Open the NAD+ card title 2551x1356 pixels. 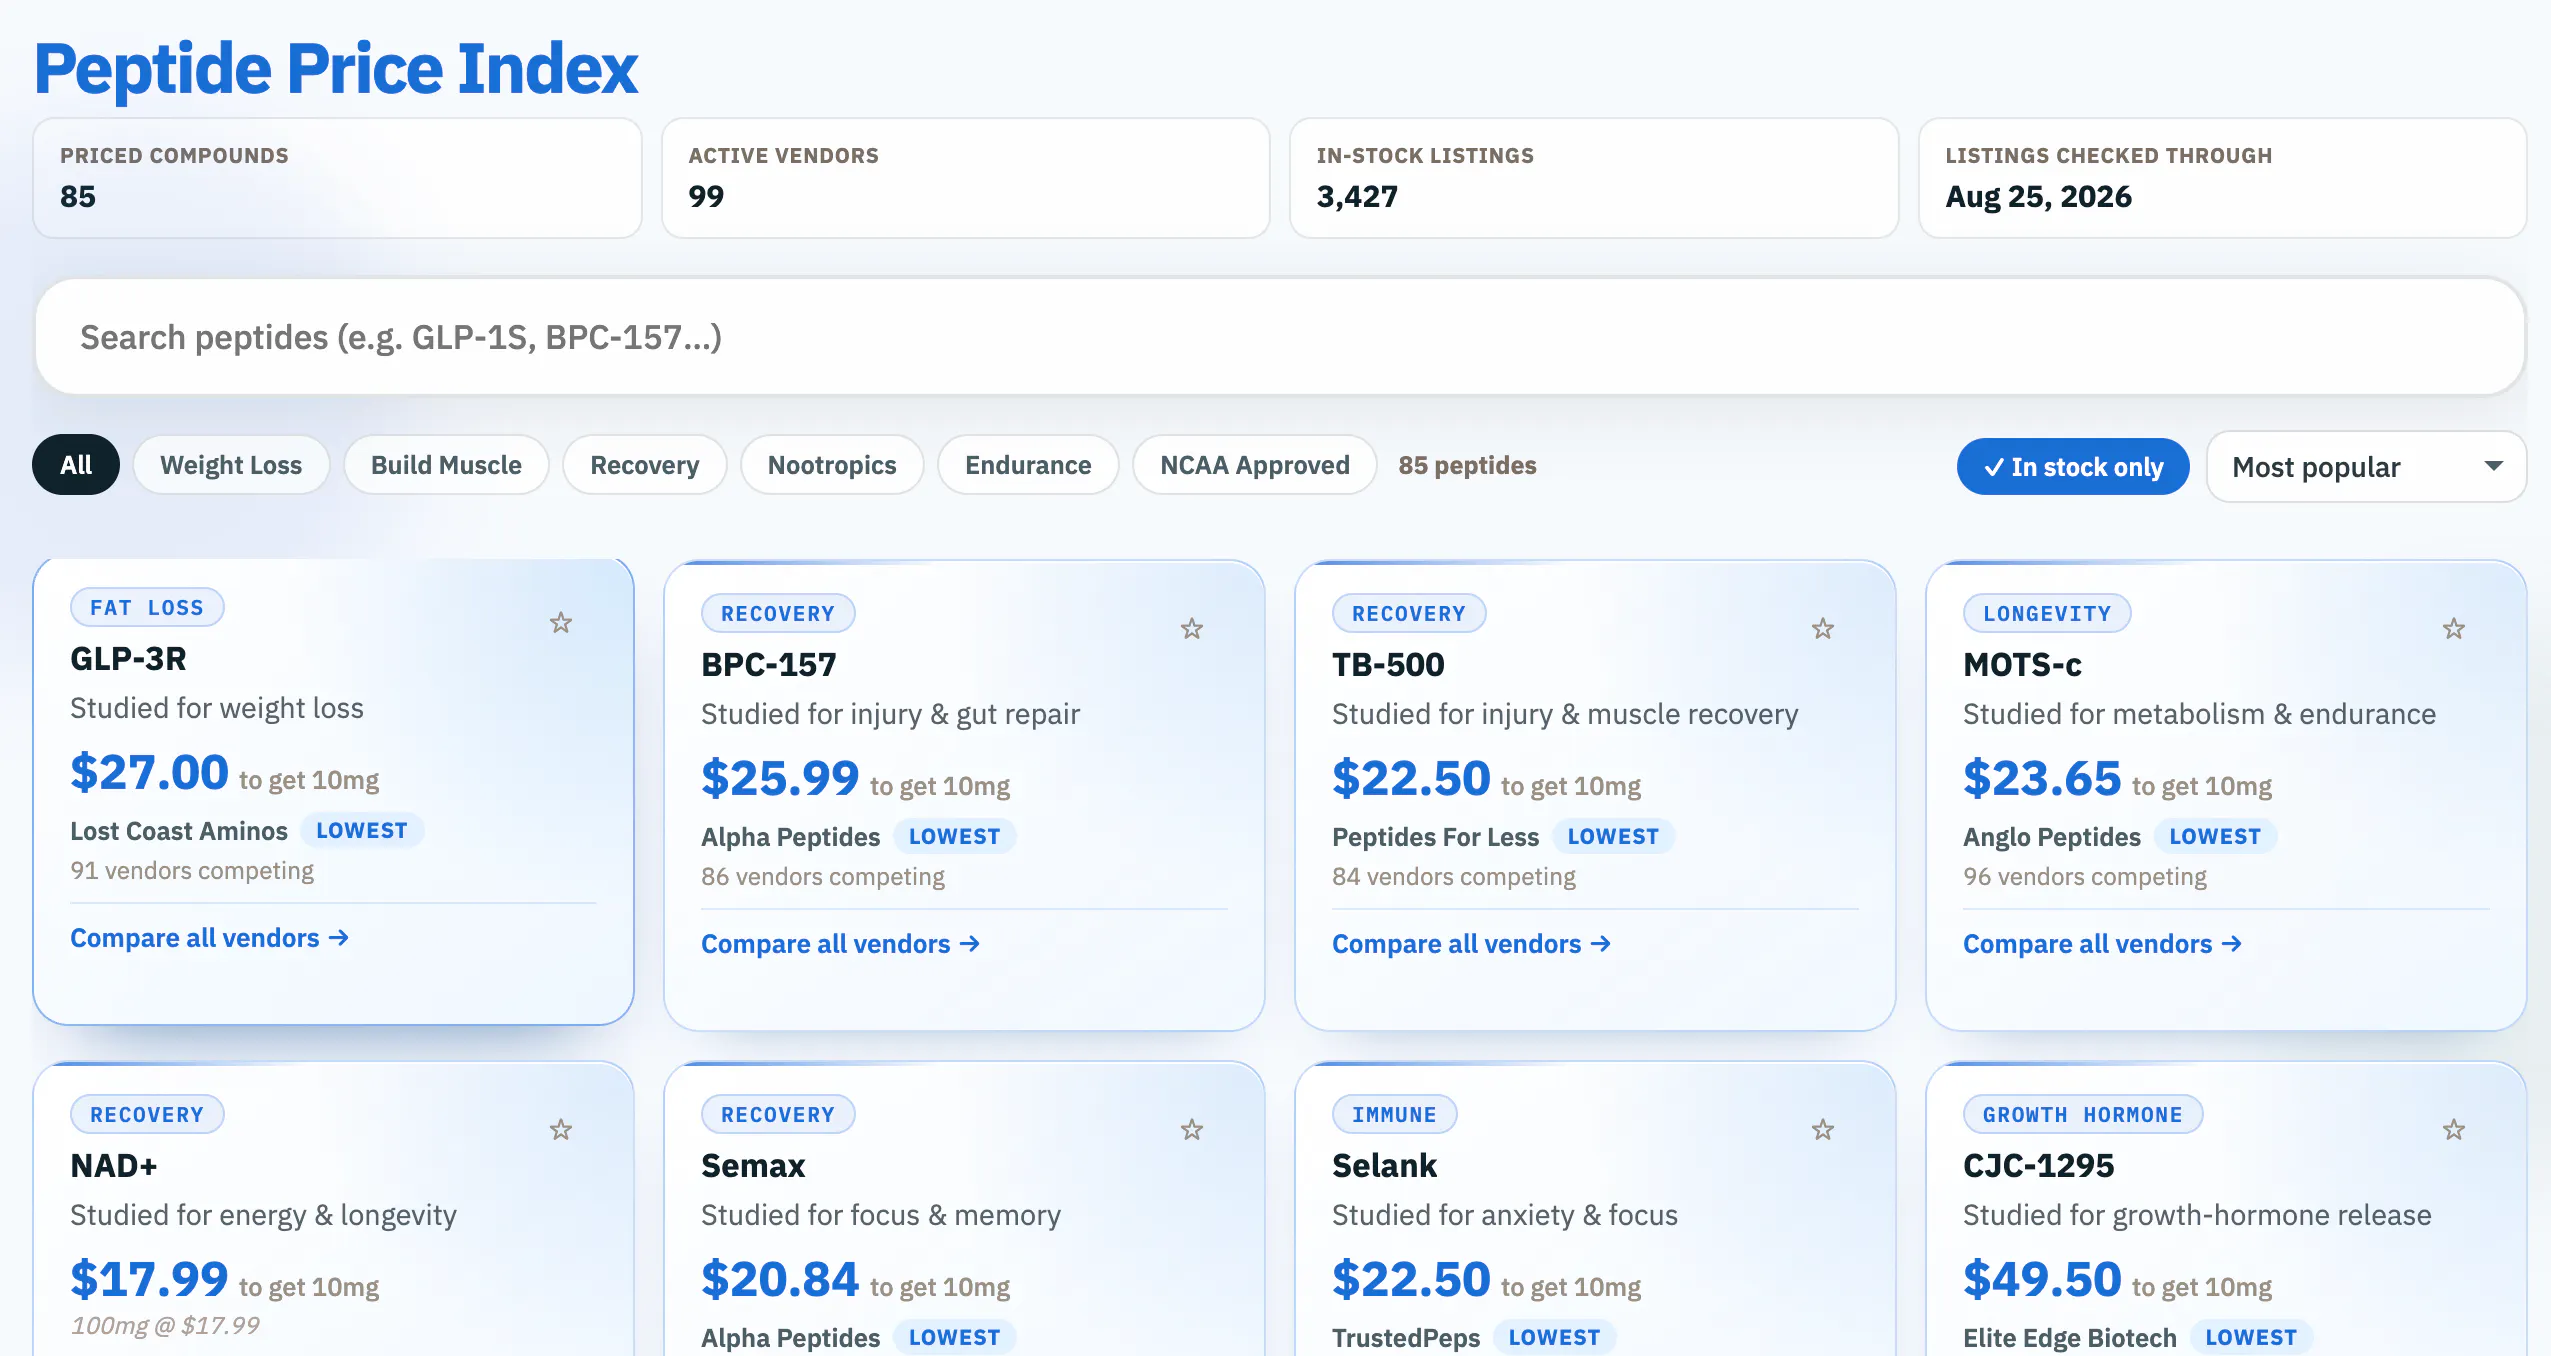(114, 1166)
